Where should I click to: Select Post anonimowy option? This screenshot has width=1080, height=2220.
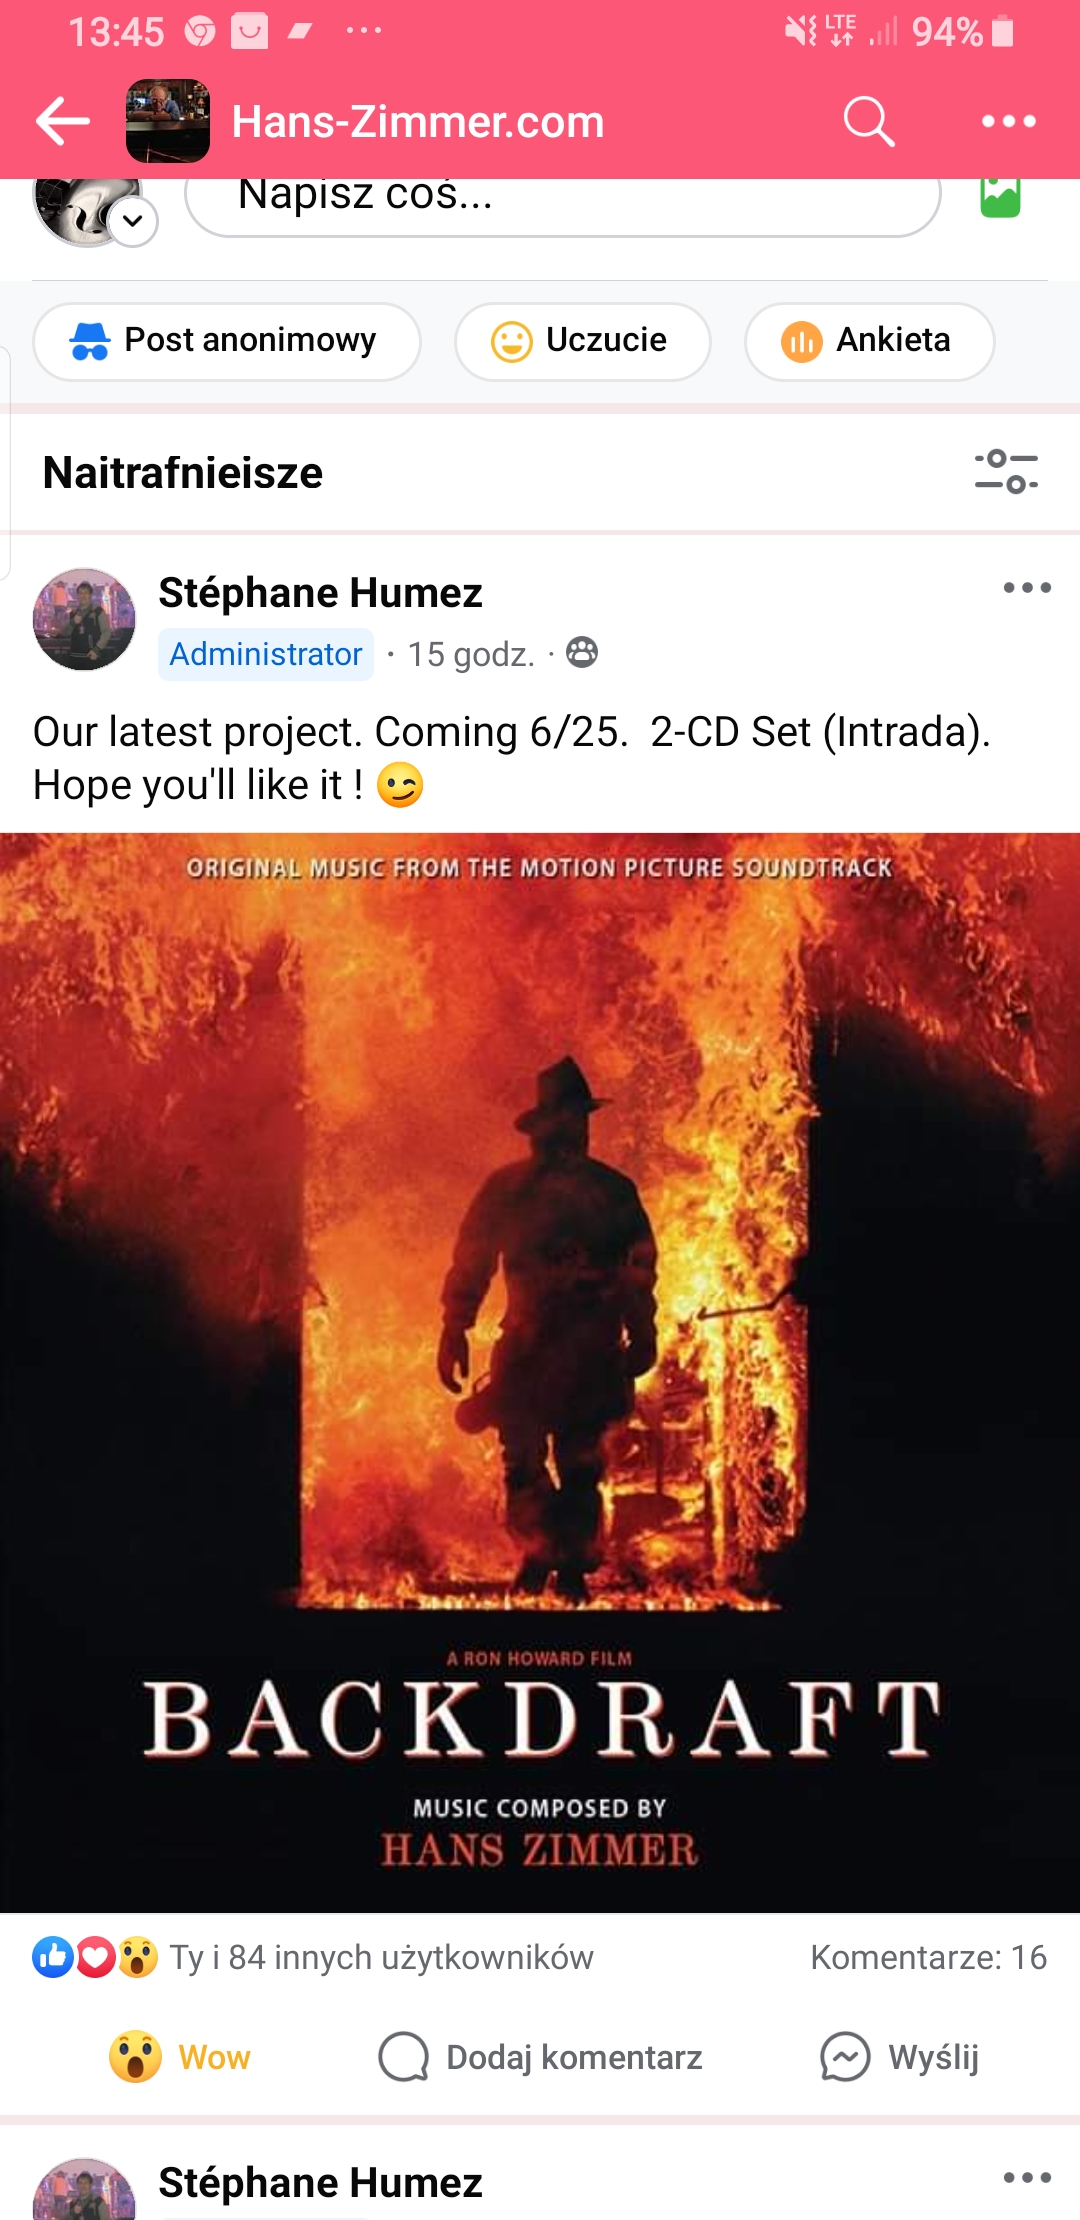tap(227, 341)
